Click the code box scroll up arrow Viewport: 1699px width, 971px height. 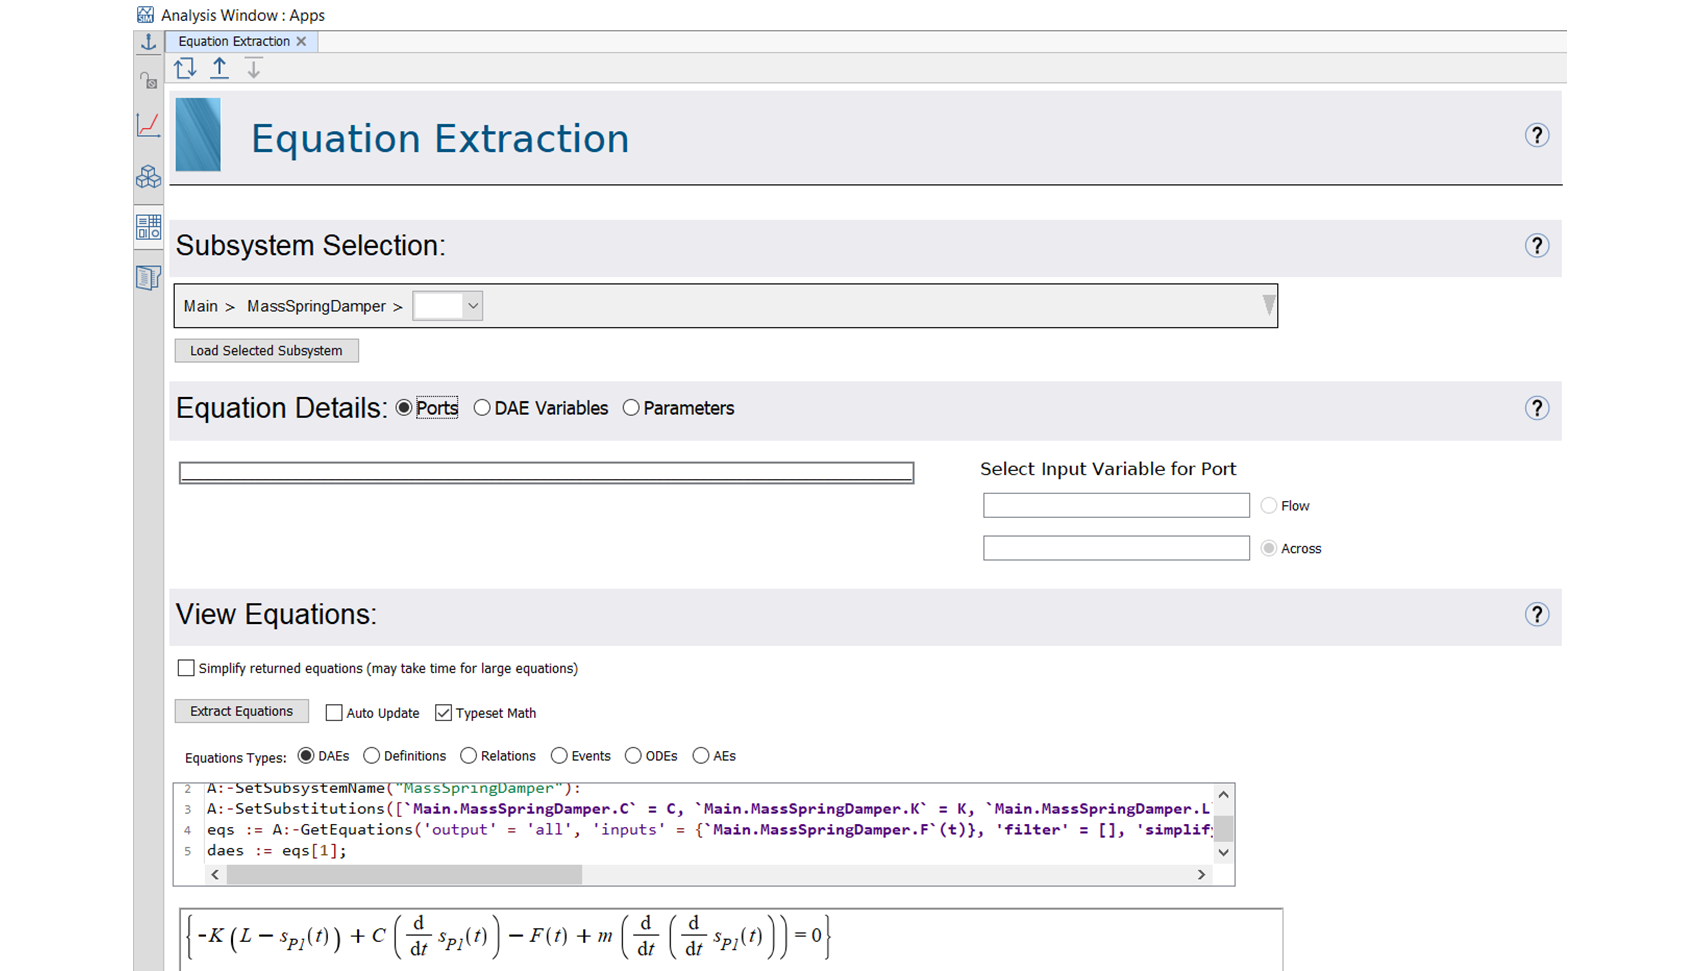tap(1223, 795)
